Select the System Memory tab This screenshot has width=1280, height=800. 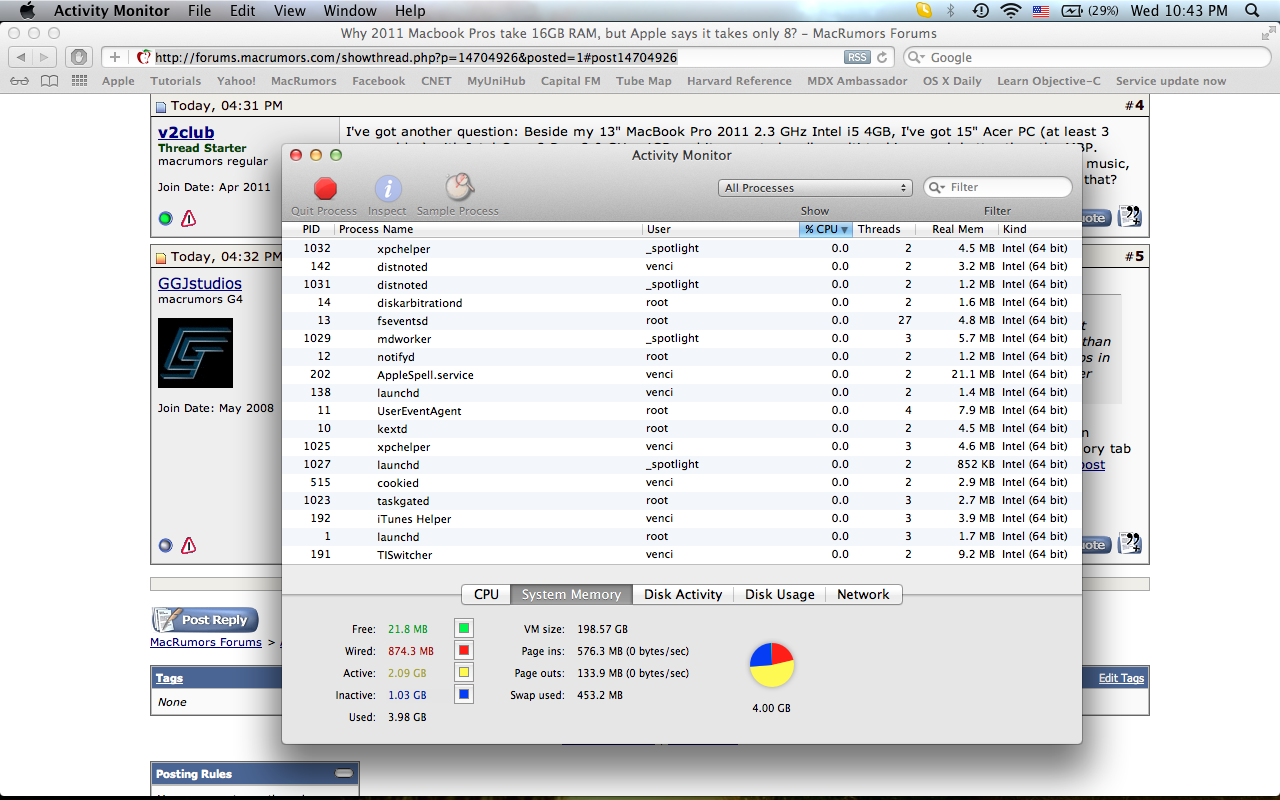(x=571, y=594)
